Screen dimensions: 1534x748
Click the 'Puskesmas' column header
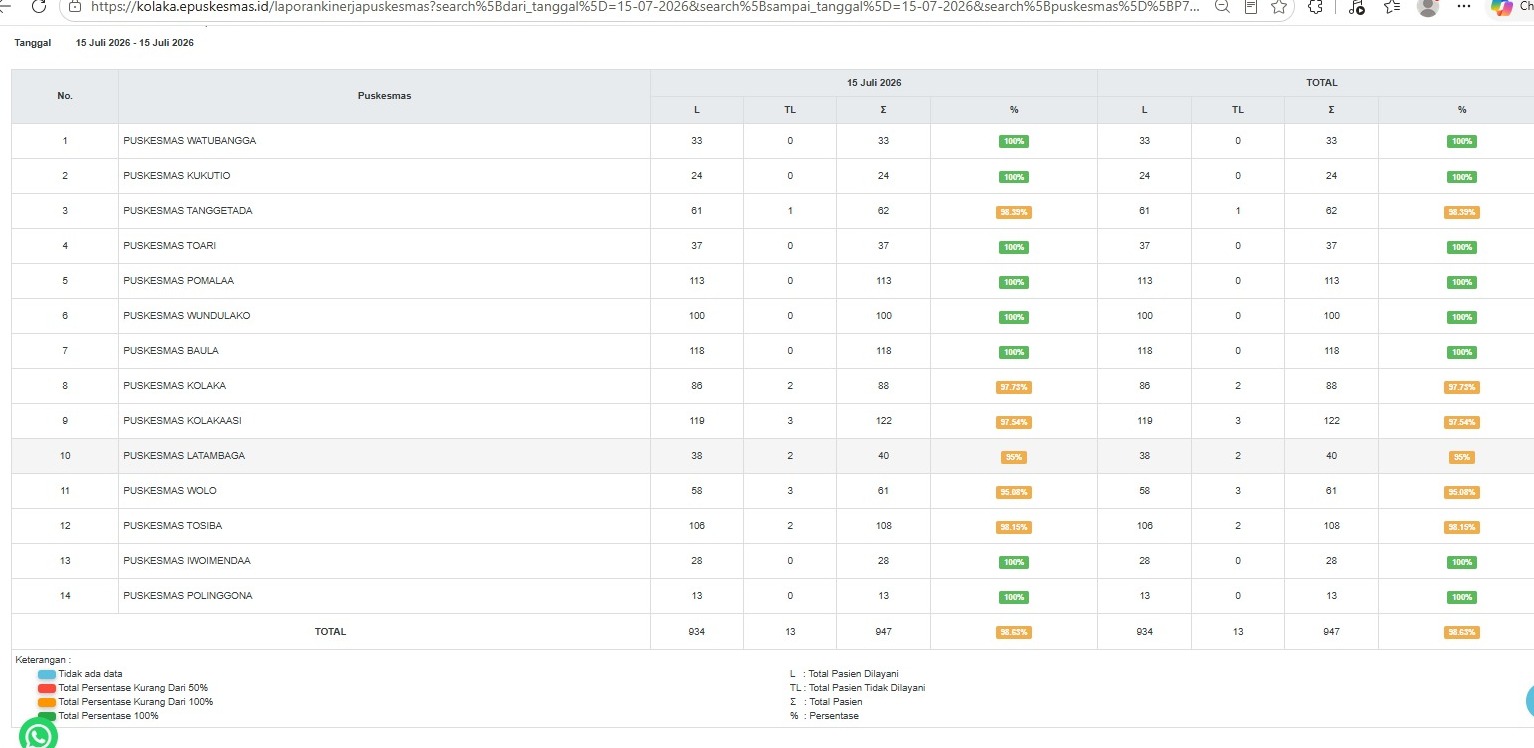click(x=384, y=96)
